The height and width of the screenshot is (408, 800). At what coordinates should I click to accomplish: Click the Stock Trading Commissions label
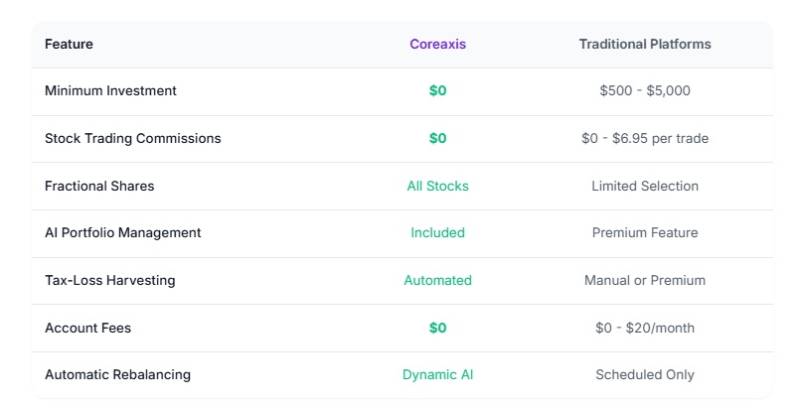[133, 139]
